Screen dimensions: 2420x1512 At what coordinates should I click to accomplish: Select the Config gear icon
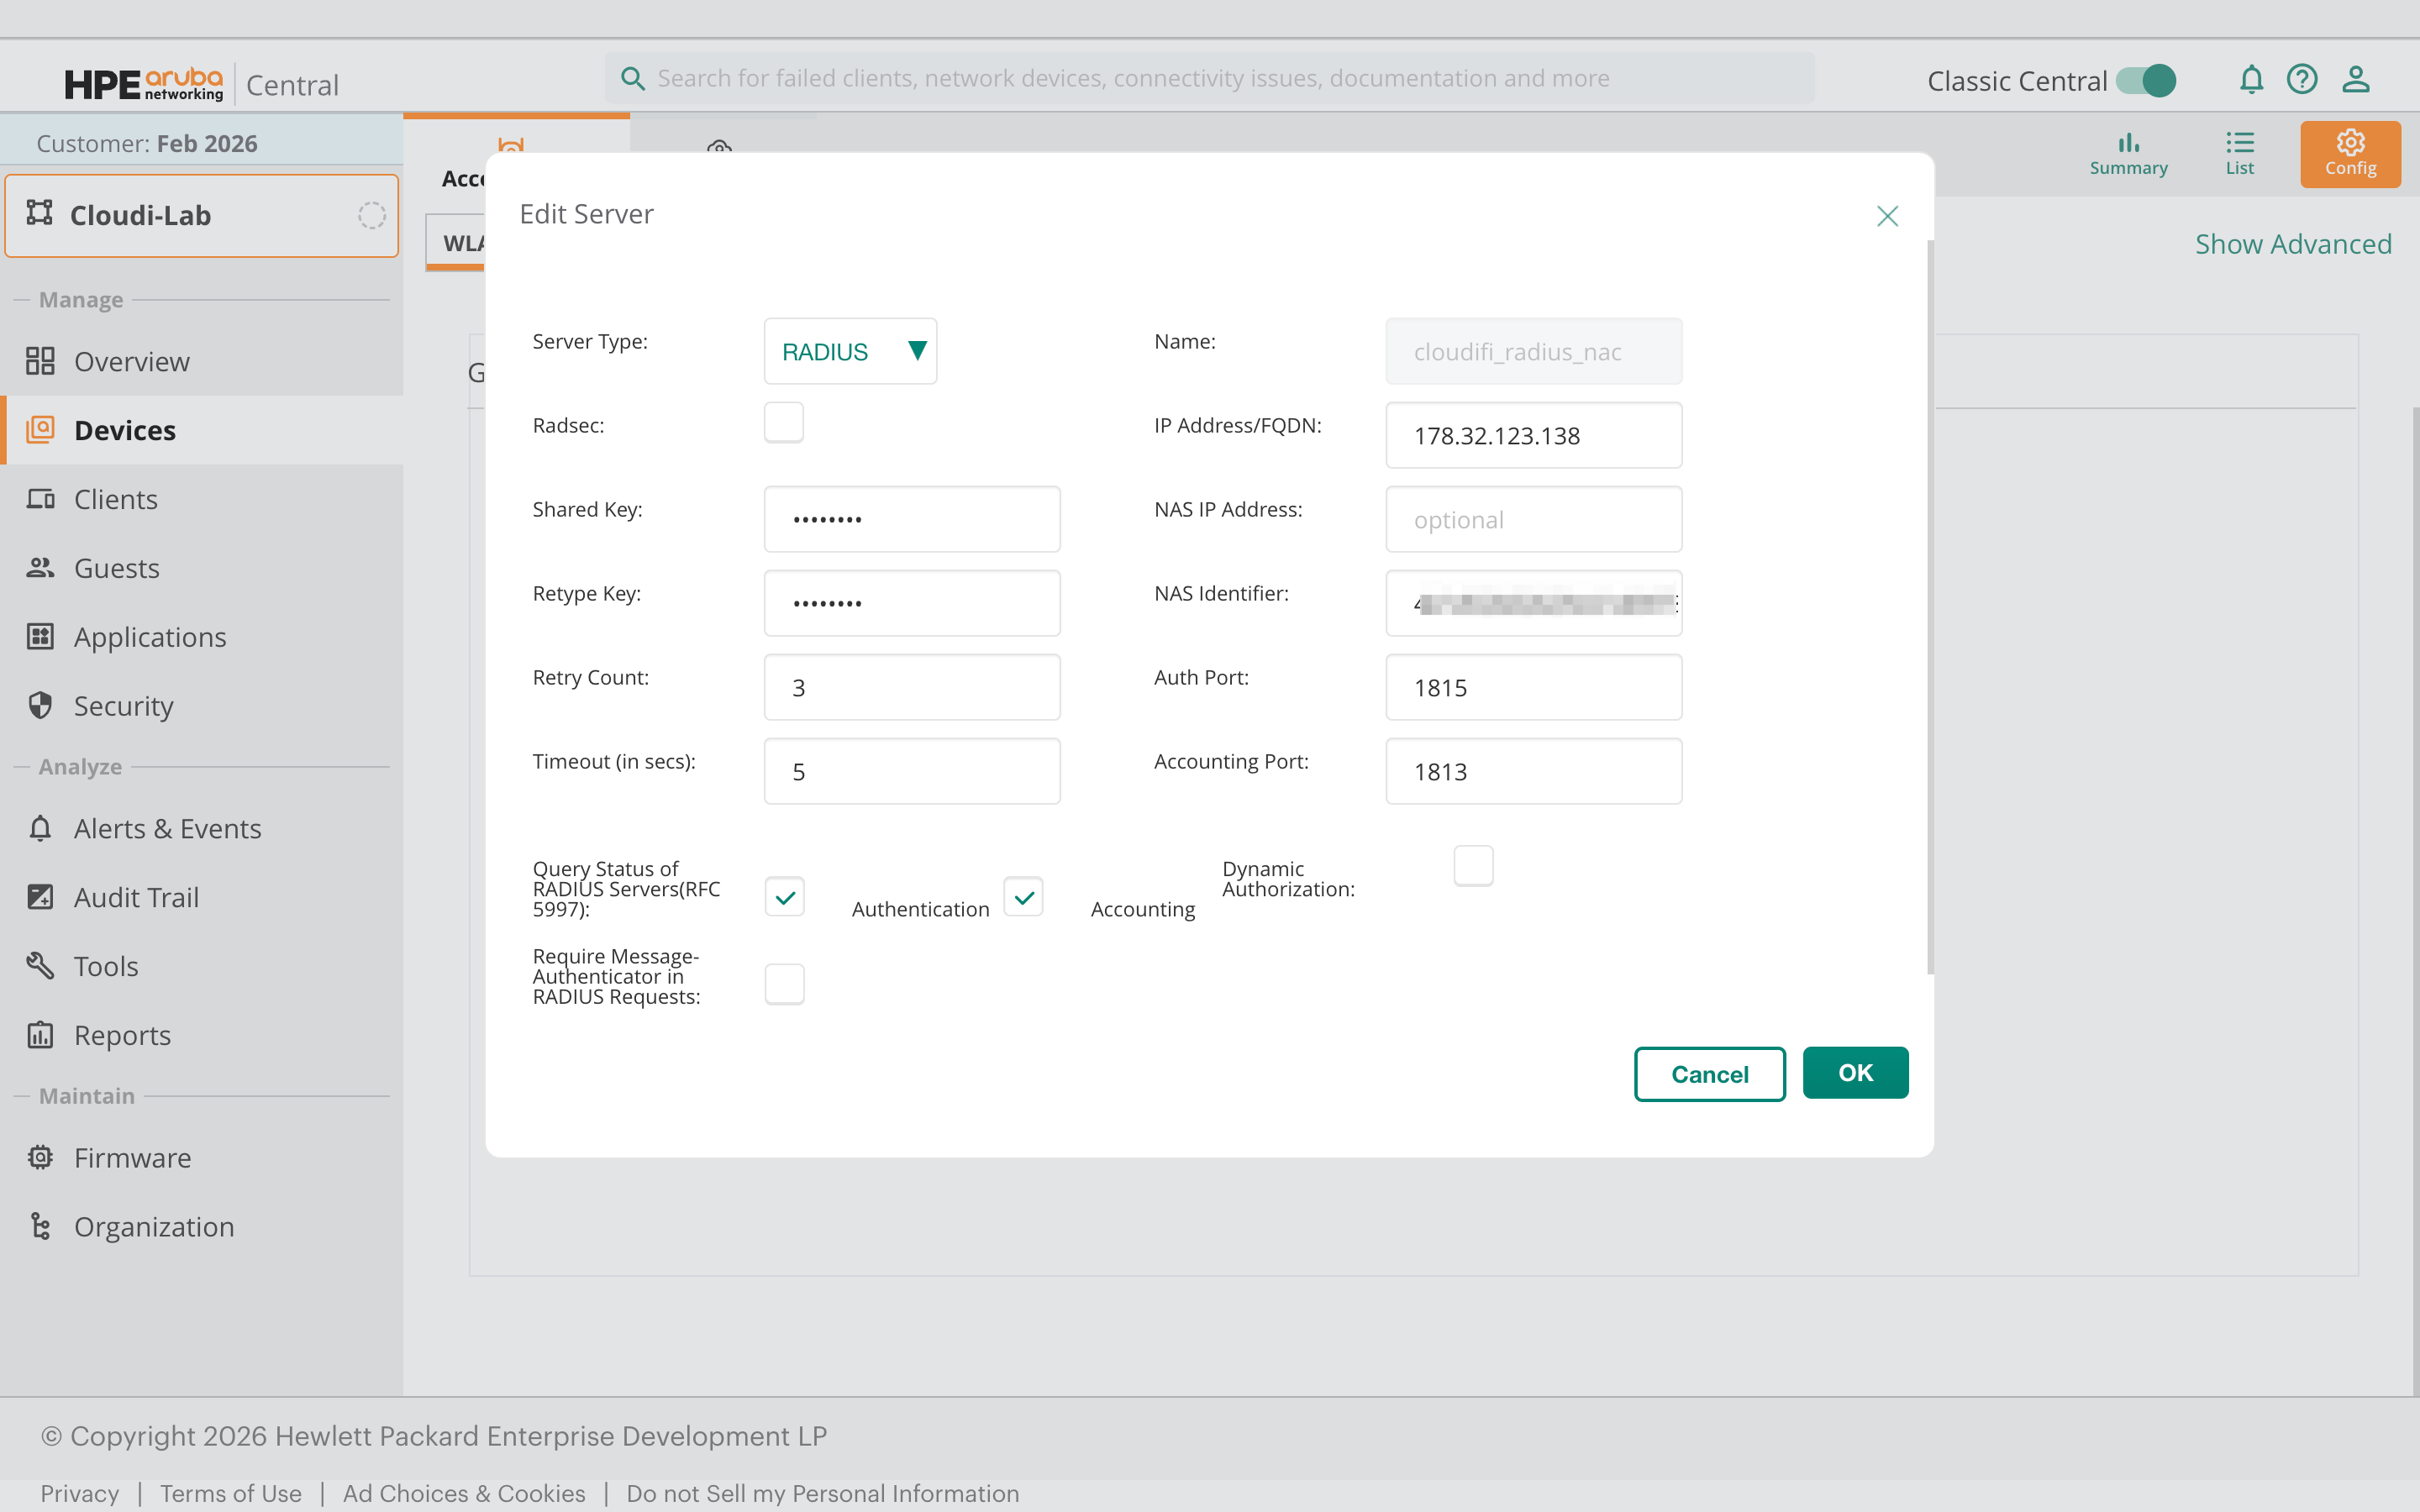(x=2349, y=153)
